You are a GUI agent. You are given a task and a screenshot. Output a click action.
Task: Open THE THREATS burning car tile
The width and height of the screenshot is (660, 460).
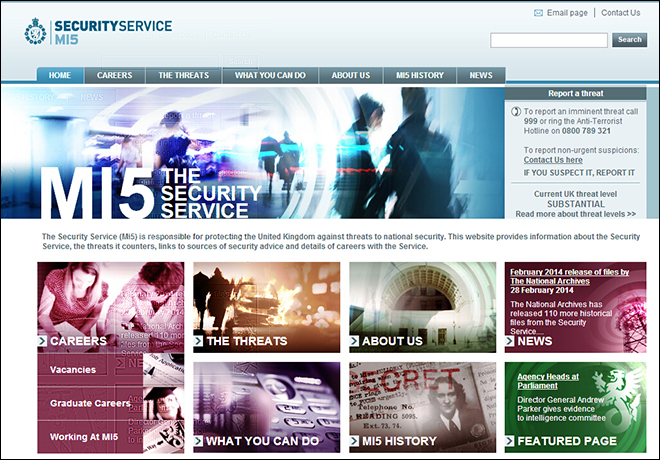pyautogui.click(x=266, y=307)
